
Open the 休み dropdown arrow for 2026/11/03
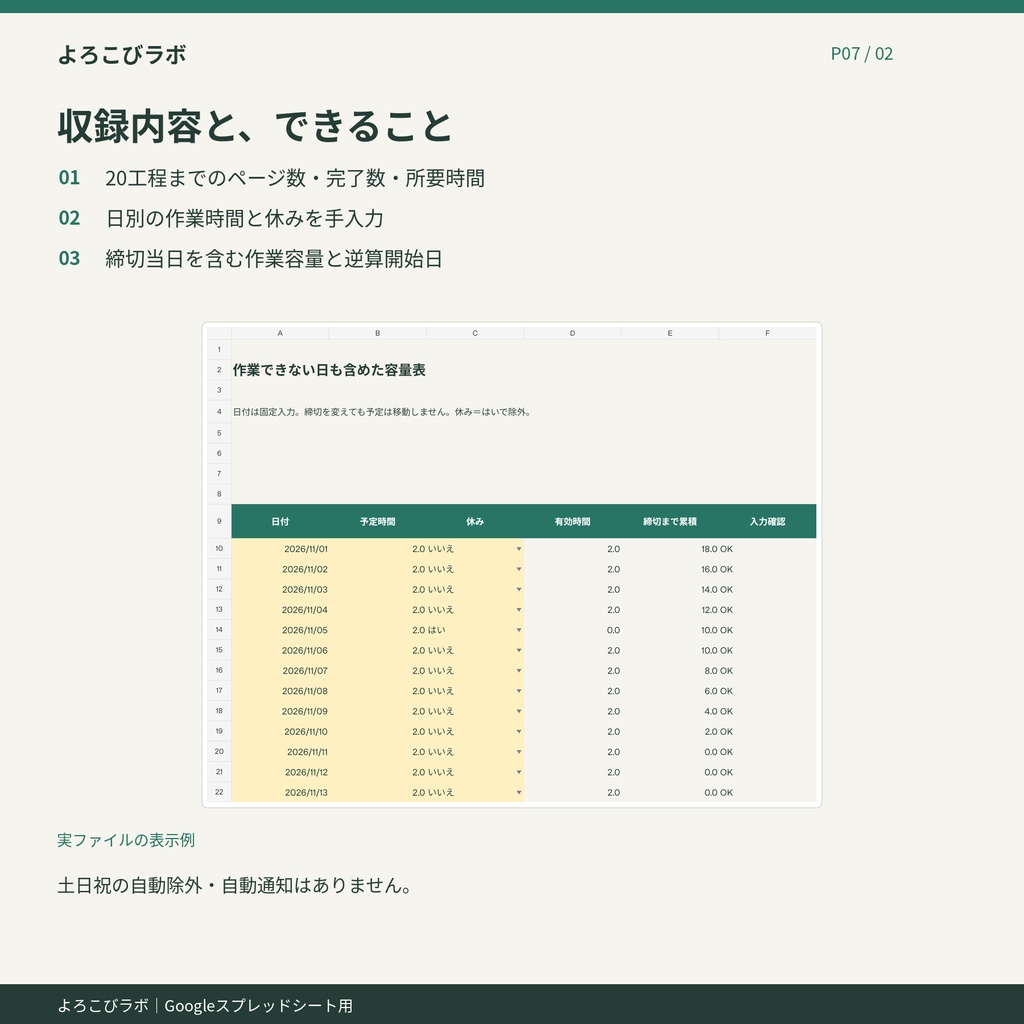(519, 590)
